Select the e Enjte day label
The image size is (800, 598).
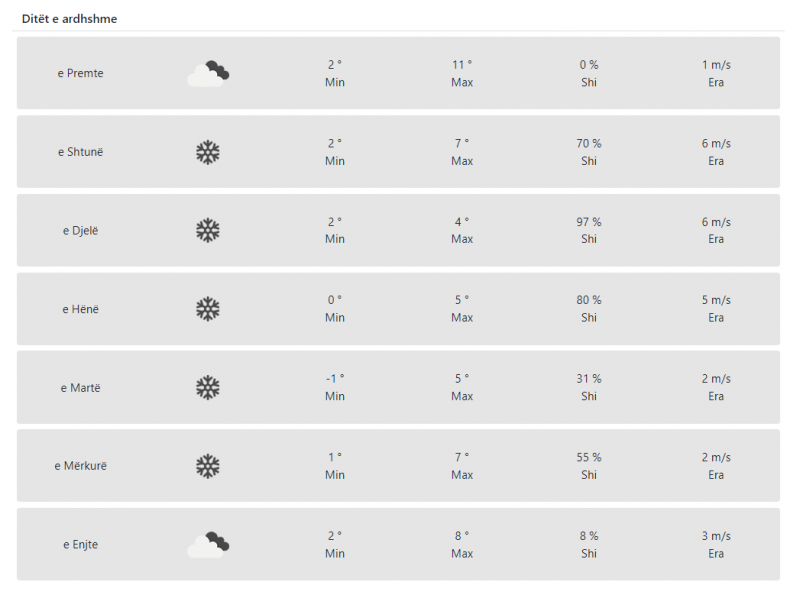pos(80,544)
